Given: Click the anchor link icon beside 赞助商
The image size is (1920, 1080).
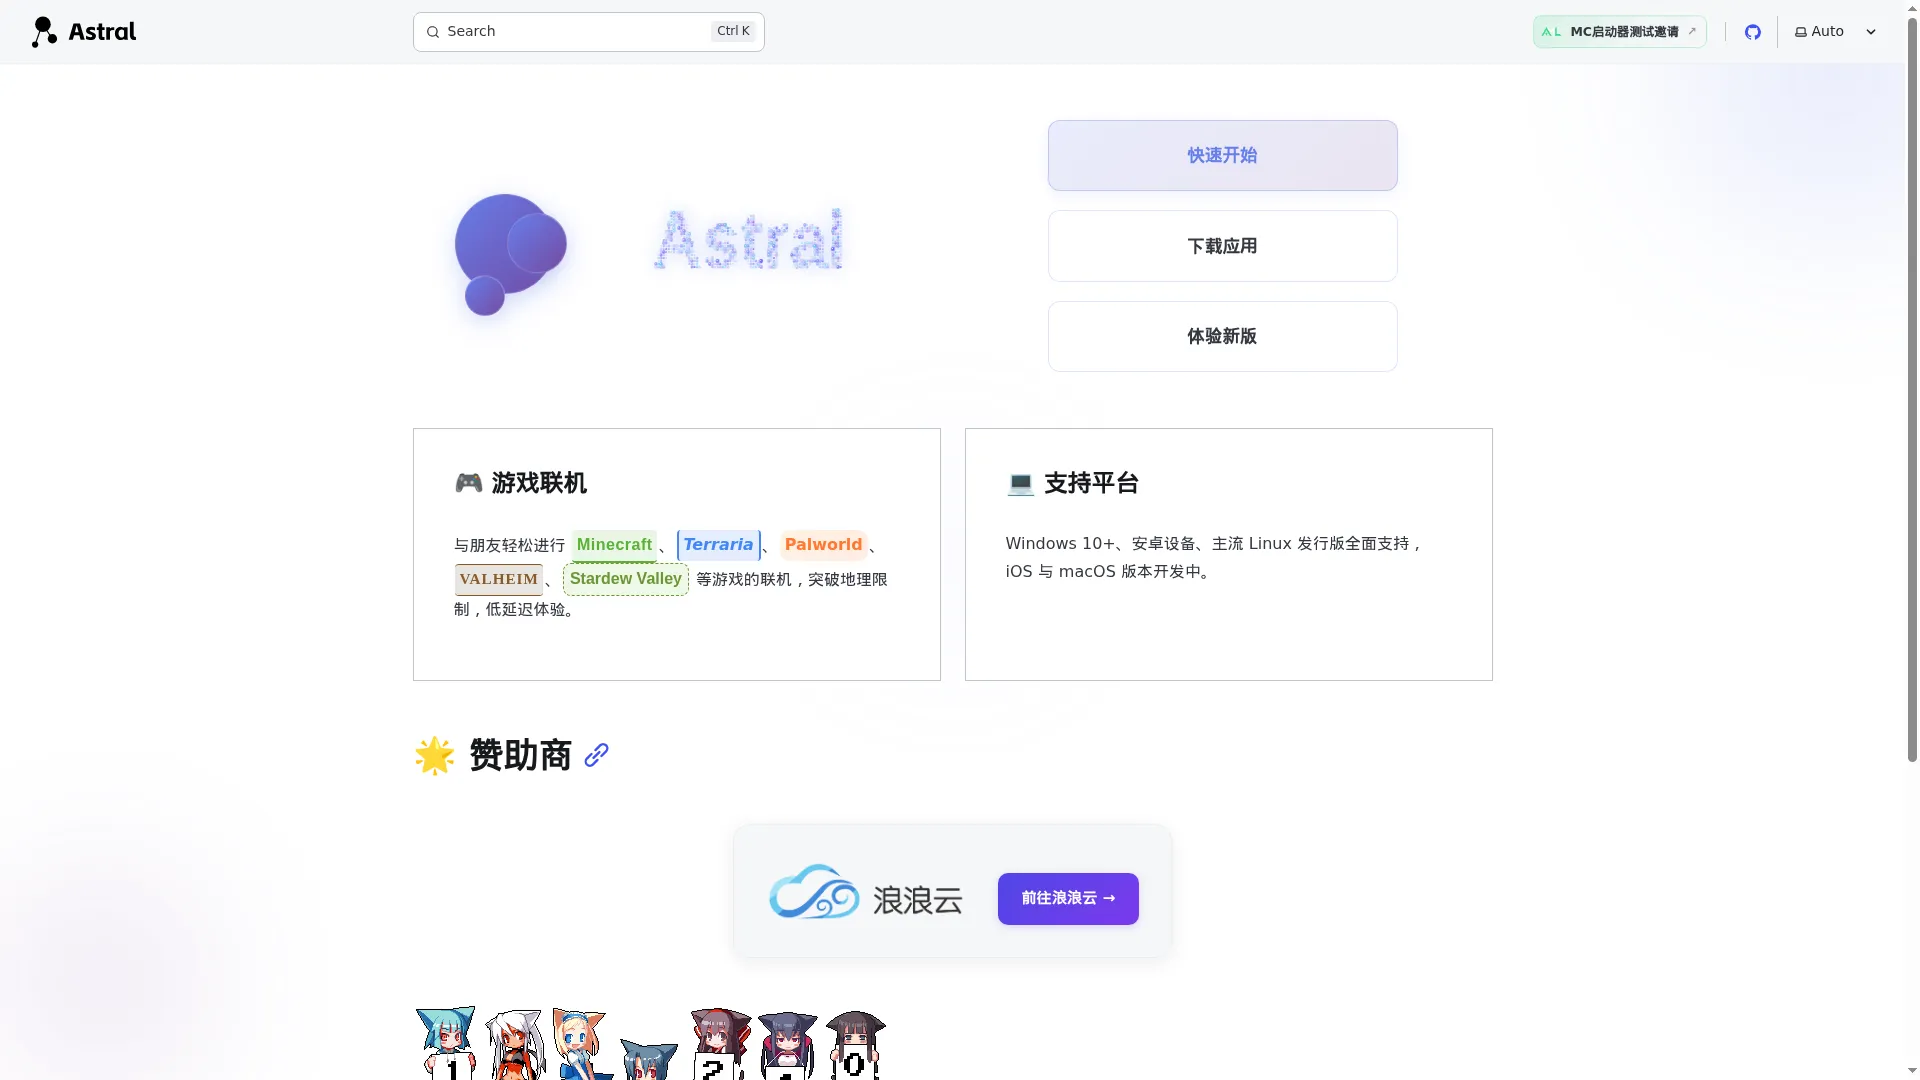Looking at the screenshot, I should tap(597, 755).
